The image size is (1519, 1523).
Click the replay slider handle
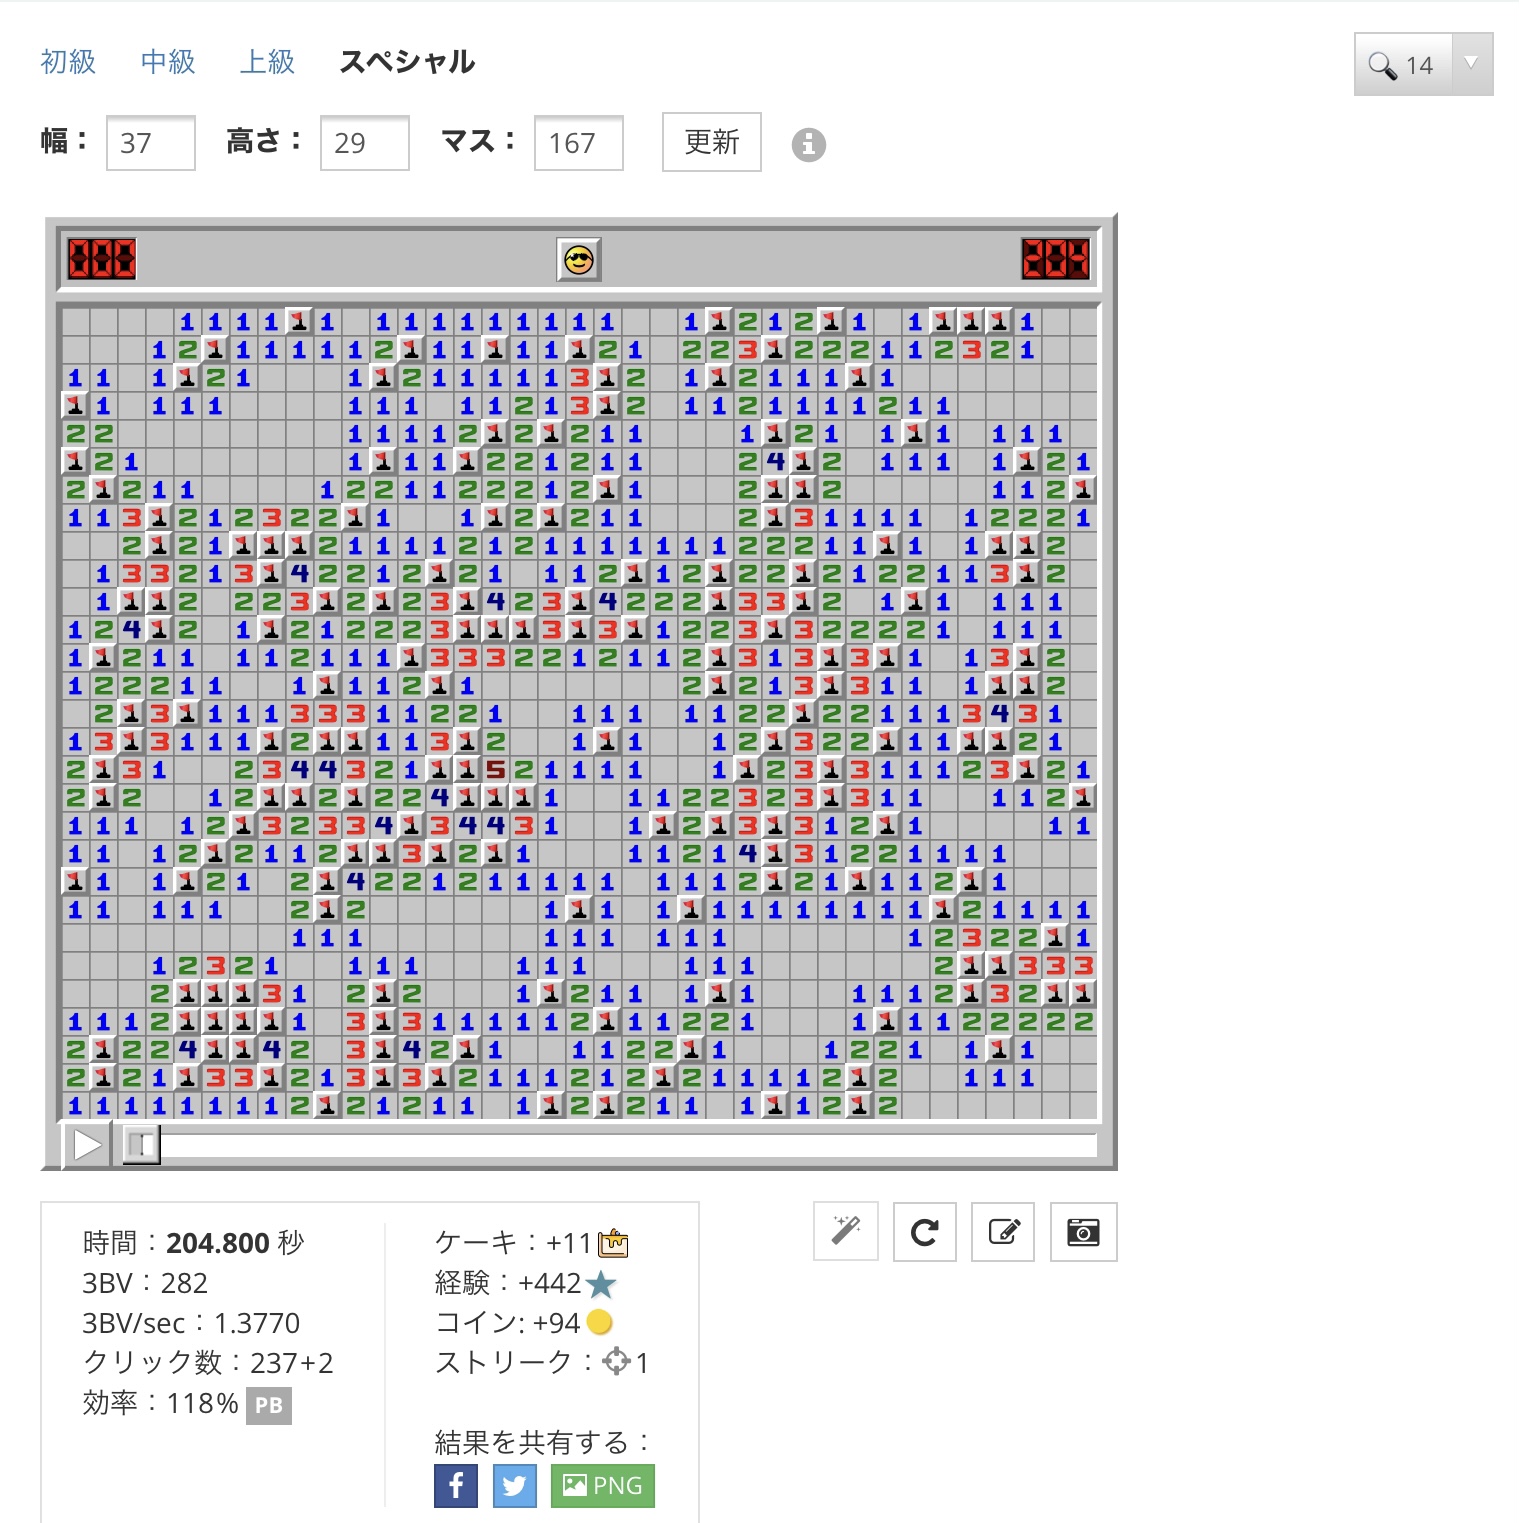(142, 1145)
